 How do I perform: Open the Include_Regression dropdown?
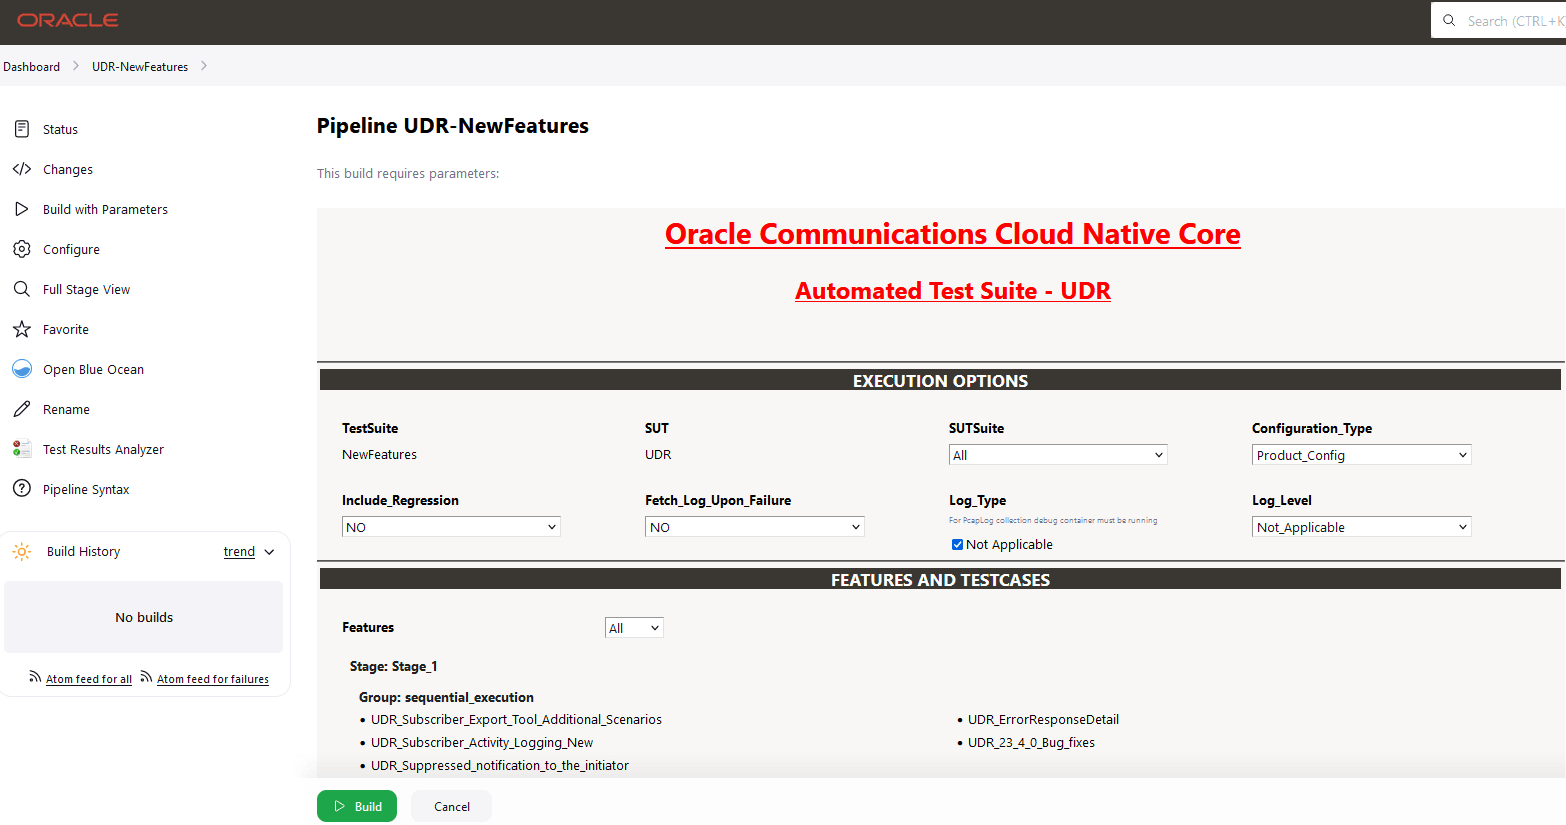451,527
